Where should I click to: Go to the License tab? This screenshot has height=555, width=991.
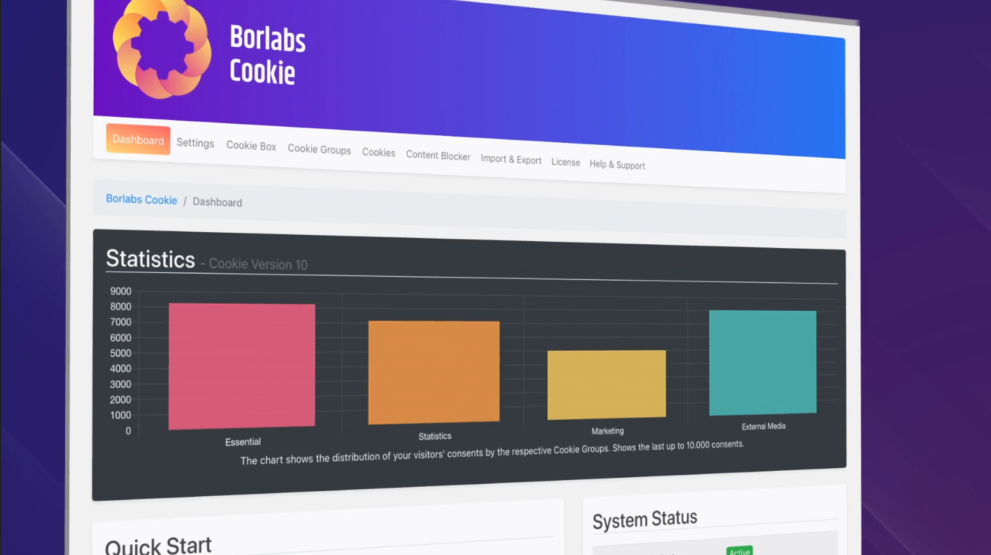tap(566, 162)
